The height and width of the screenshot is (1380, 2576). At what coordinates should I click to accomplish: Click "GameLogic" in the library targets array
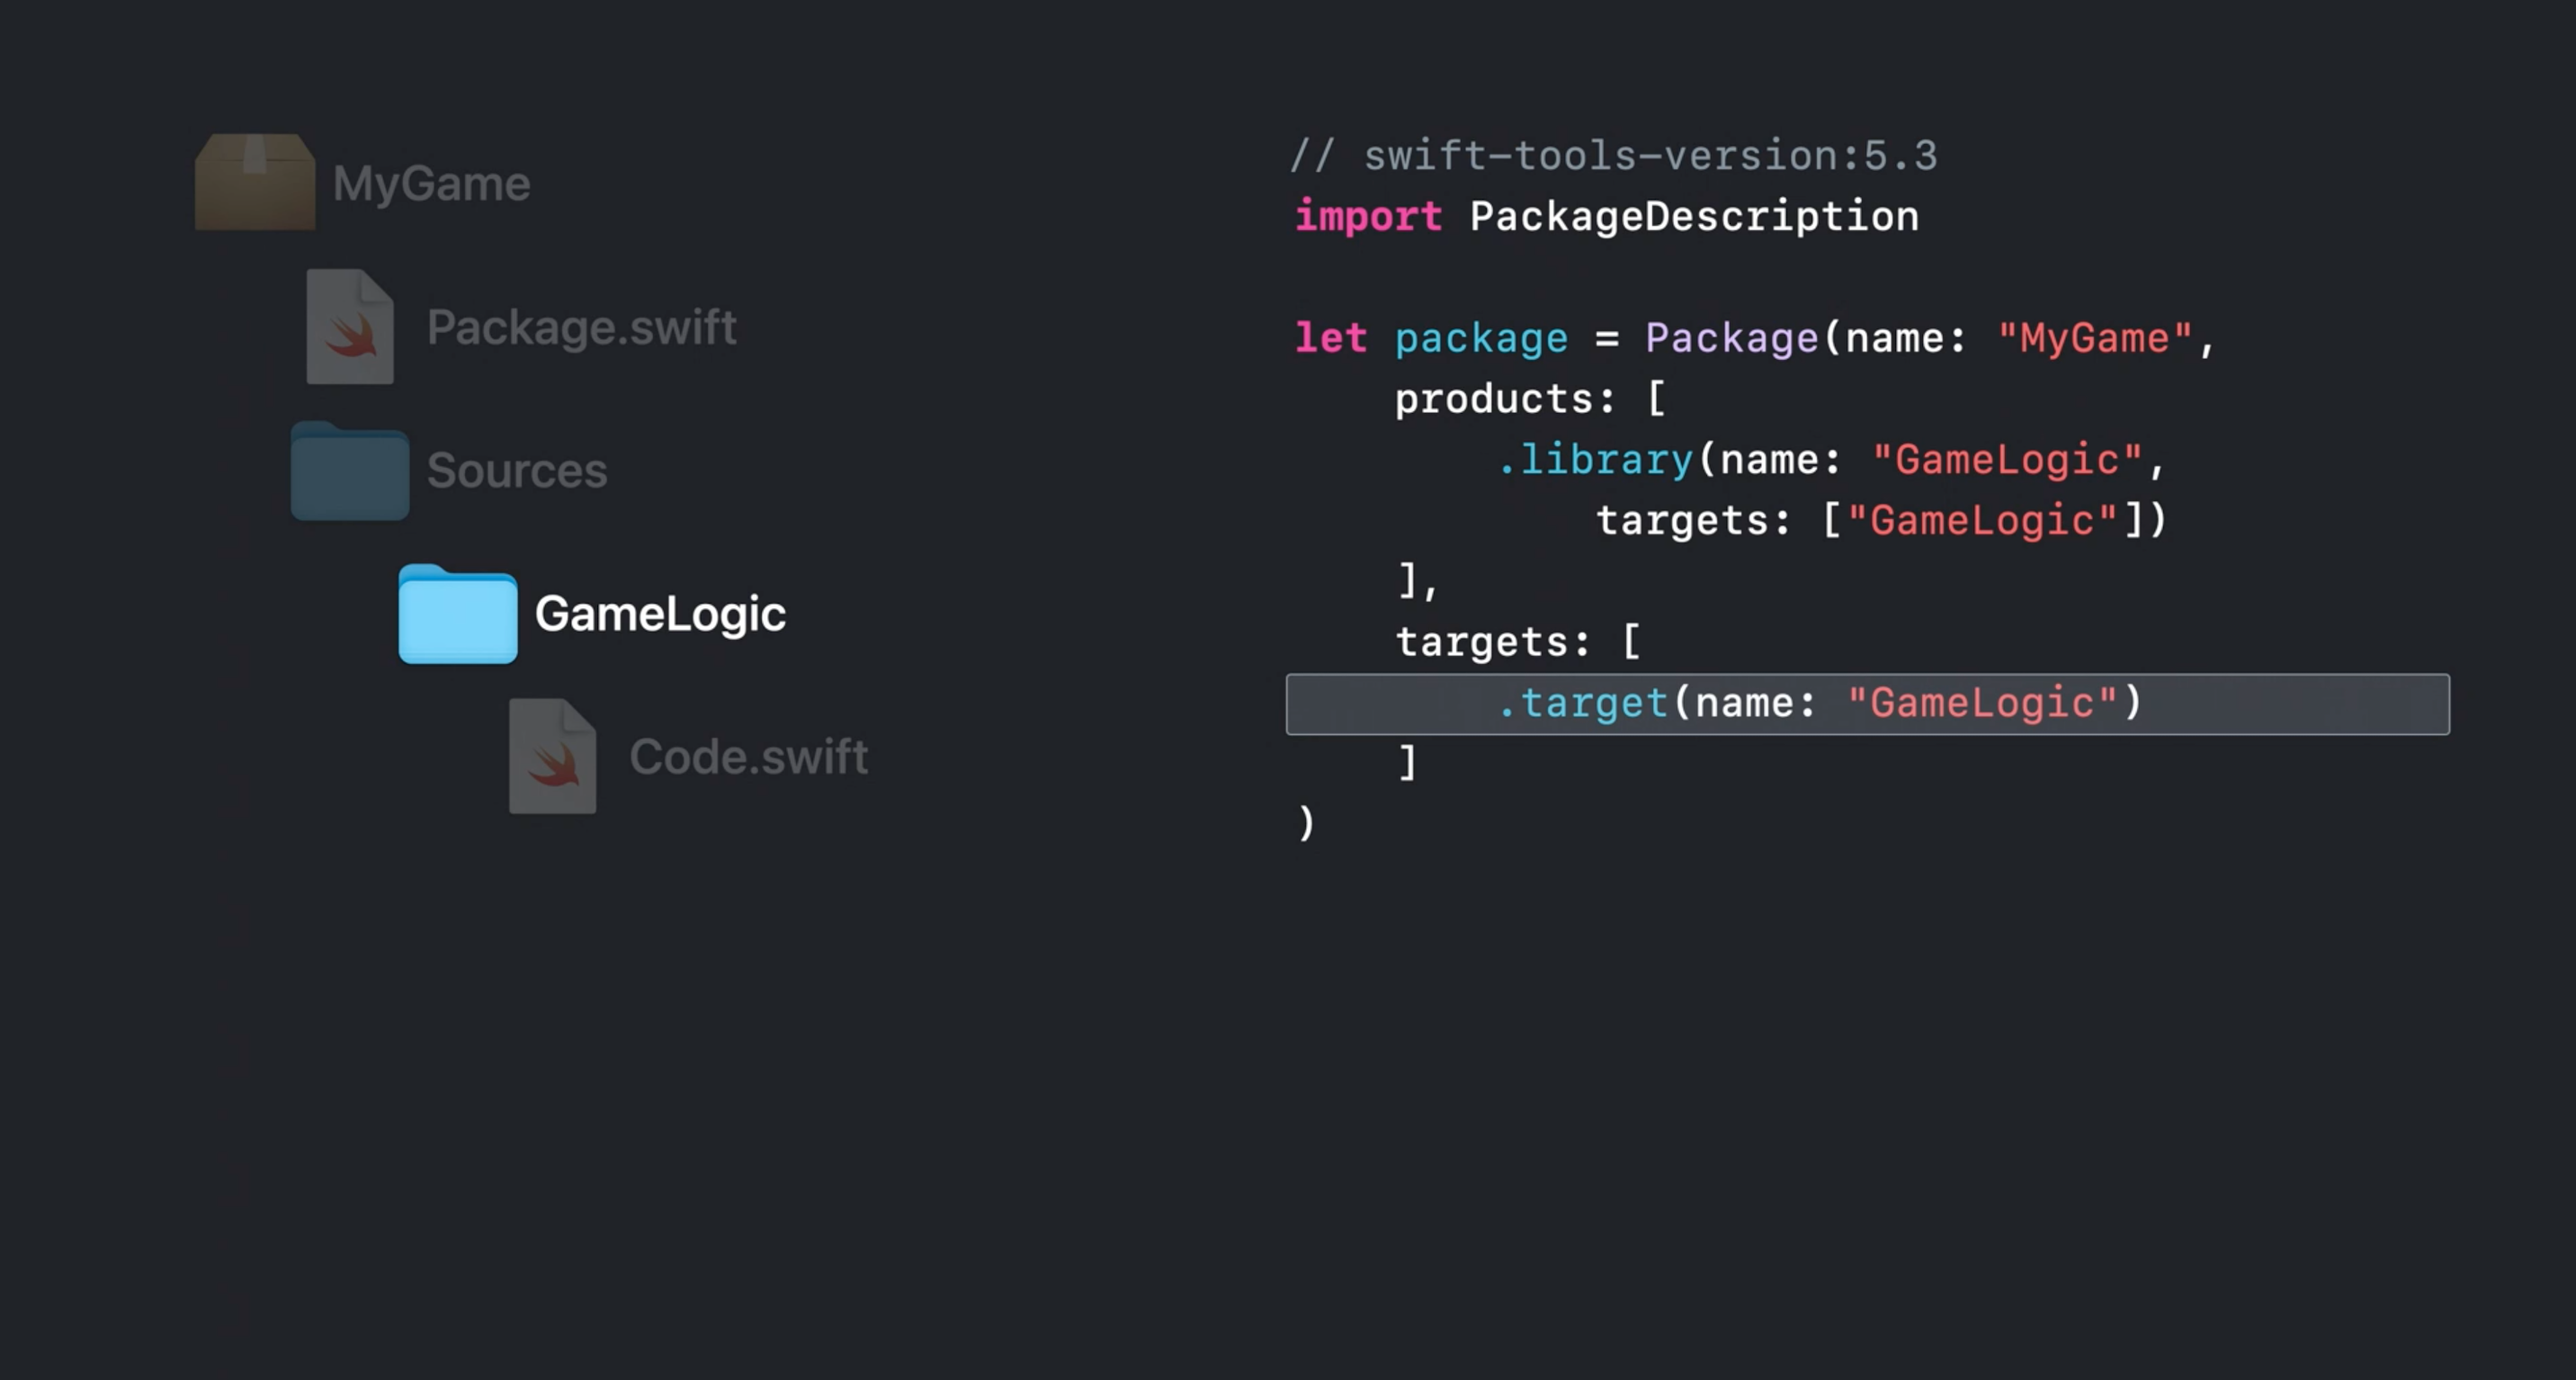click(1982, 521)
